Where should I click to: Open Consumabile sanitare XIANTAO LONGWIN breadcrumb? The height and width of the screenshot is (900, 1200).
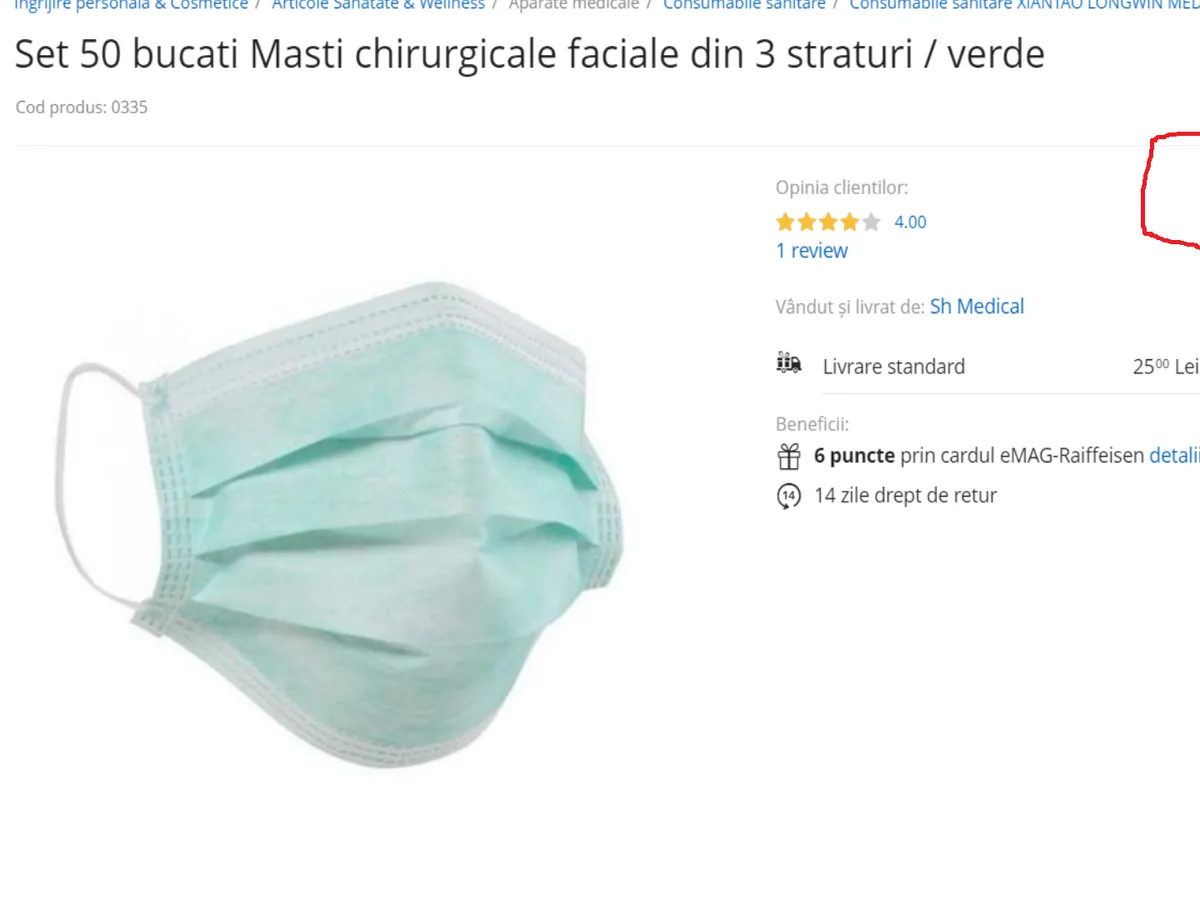[x=1025, y=5]
